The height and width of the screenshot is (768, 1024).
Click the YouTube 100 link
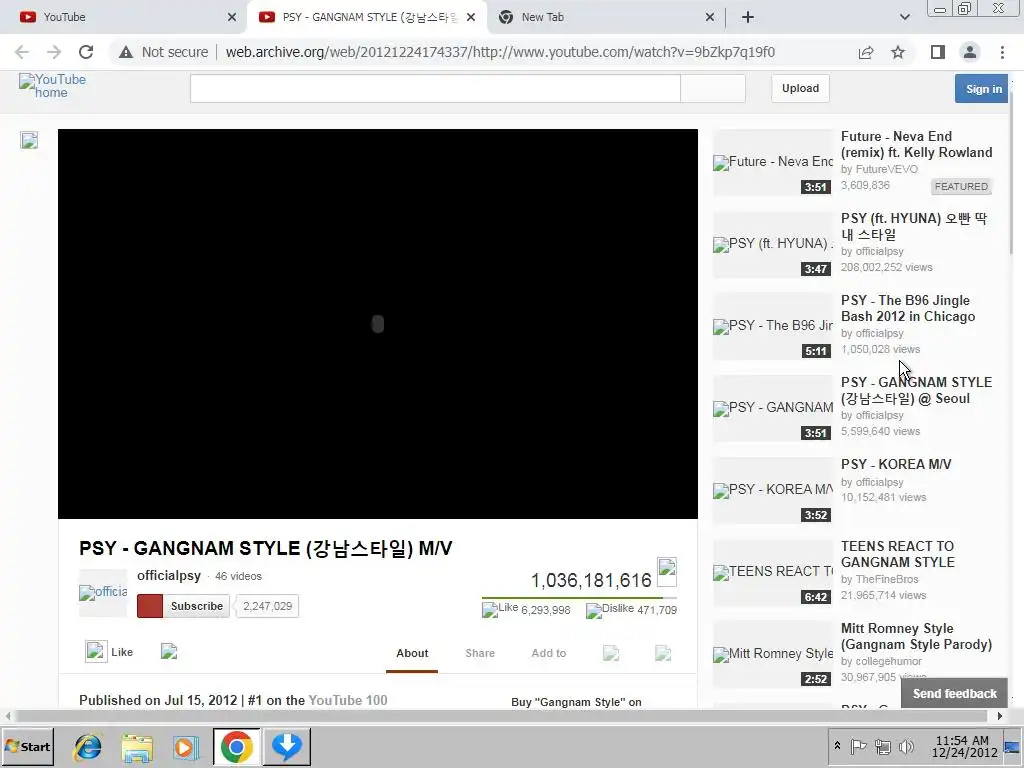(347, 700)
